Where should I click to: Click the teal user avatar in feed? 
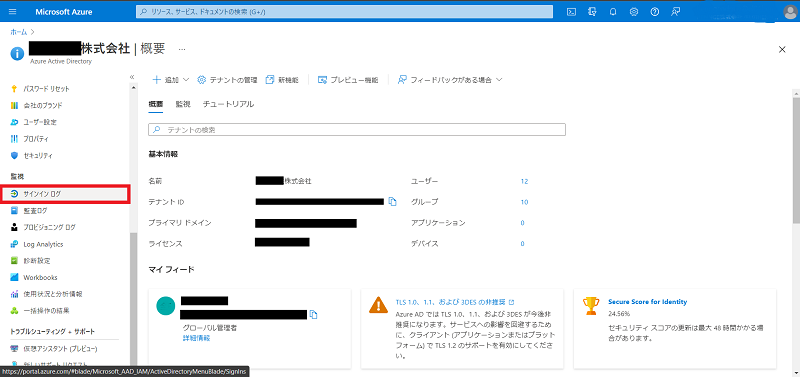point(166,306)
